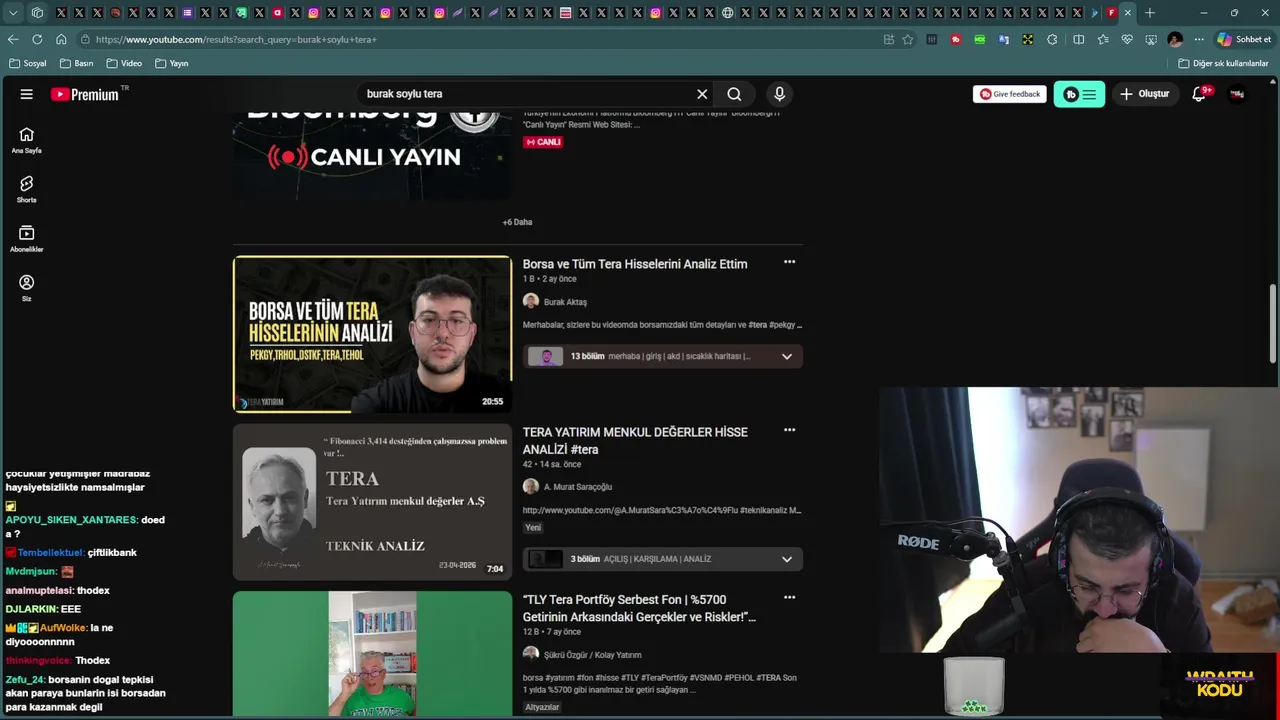Open the Yayın bookmarks folder
The height and width of the screenshot is (720, 1280).
tap(172, 63)
